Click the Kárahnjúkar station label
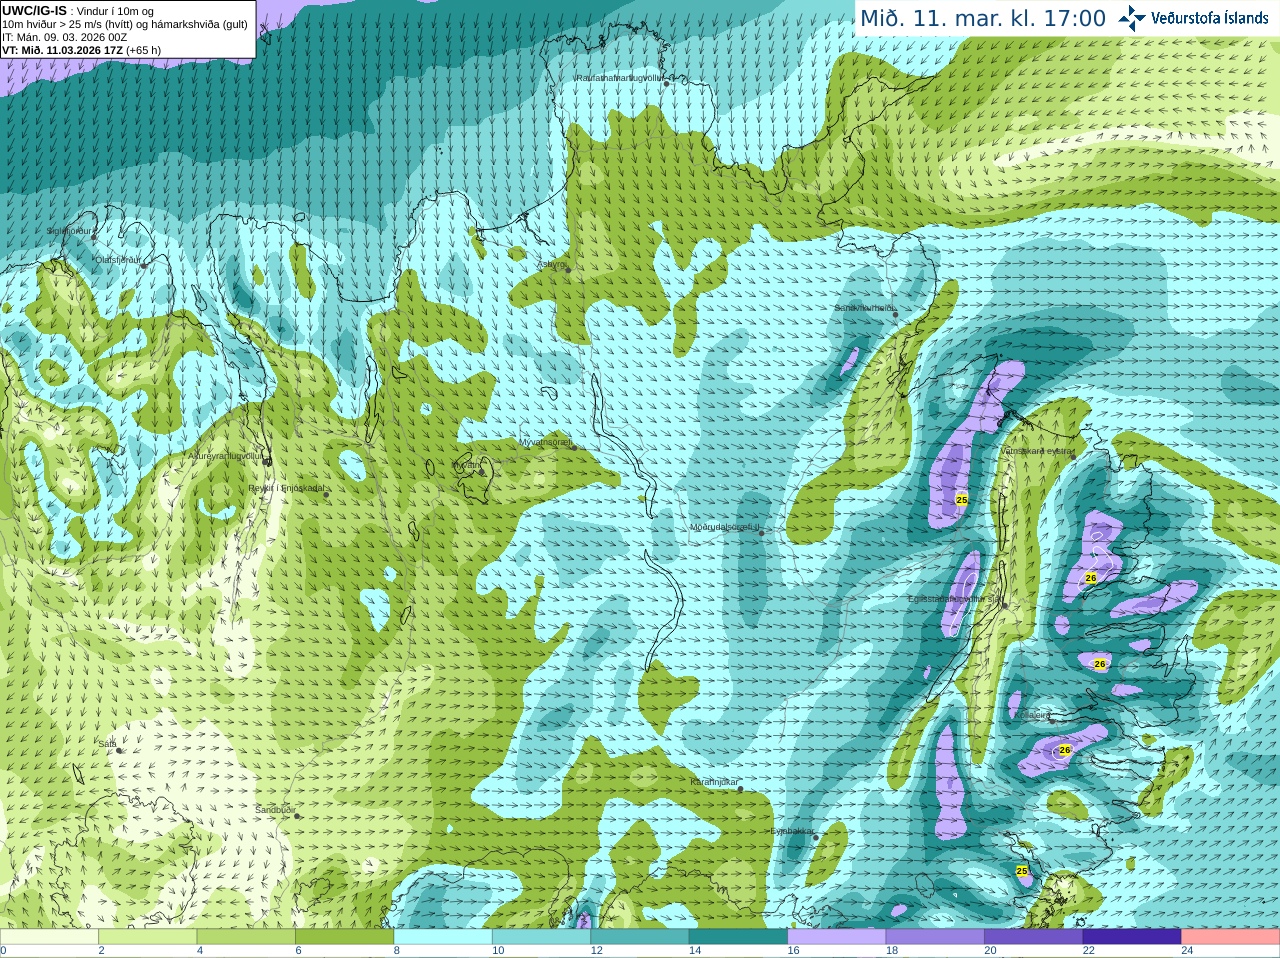This screenshot has height=958, width=1280. click(x=714, y=782)
